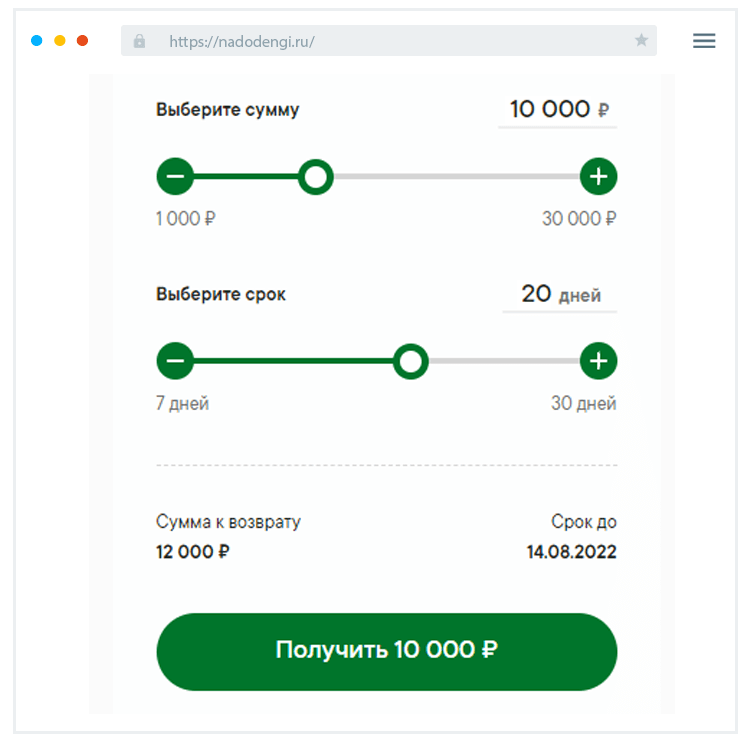Viewport: 751px width, 747px height.
Task: Click the bookmark star in address bar
Action: (x=641, y=41)
